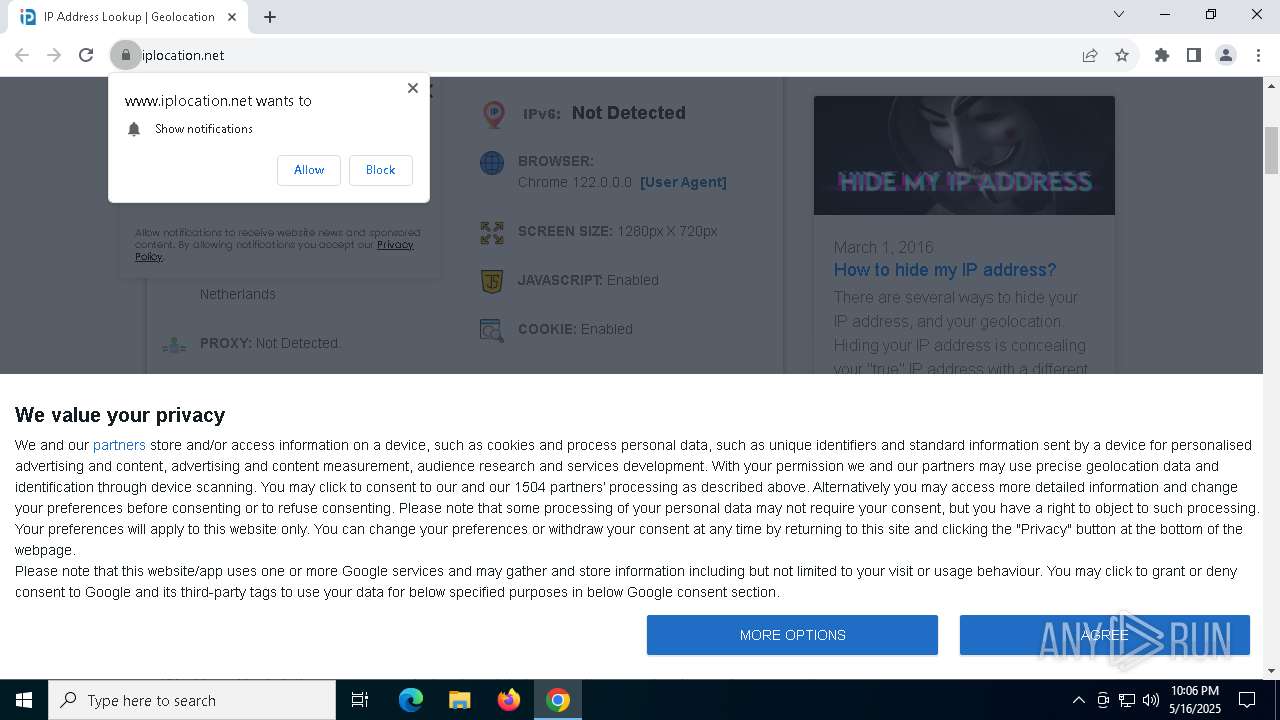1280x720 pixels.
Task: Reload the iplocation.net page
Action: tap(86, 55)
